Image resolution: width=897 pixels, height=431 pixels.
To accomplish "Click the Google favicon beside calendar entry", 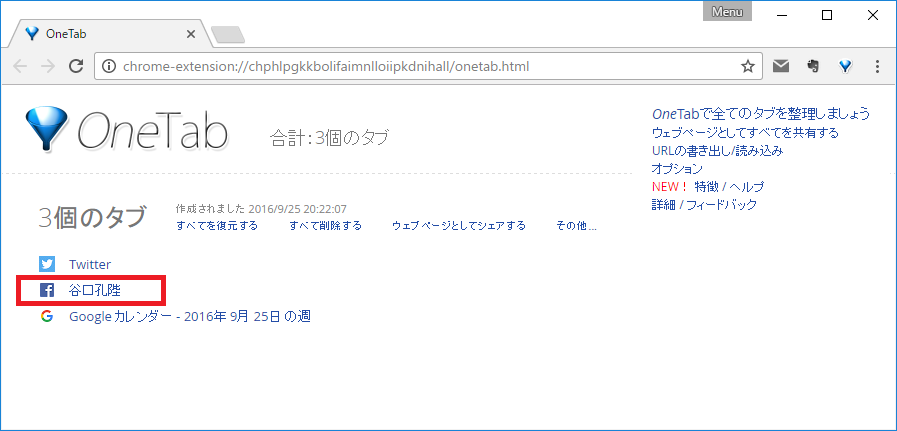I will click(47, 316).
